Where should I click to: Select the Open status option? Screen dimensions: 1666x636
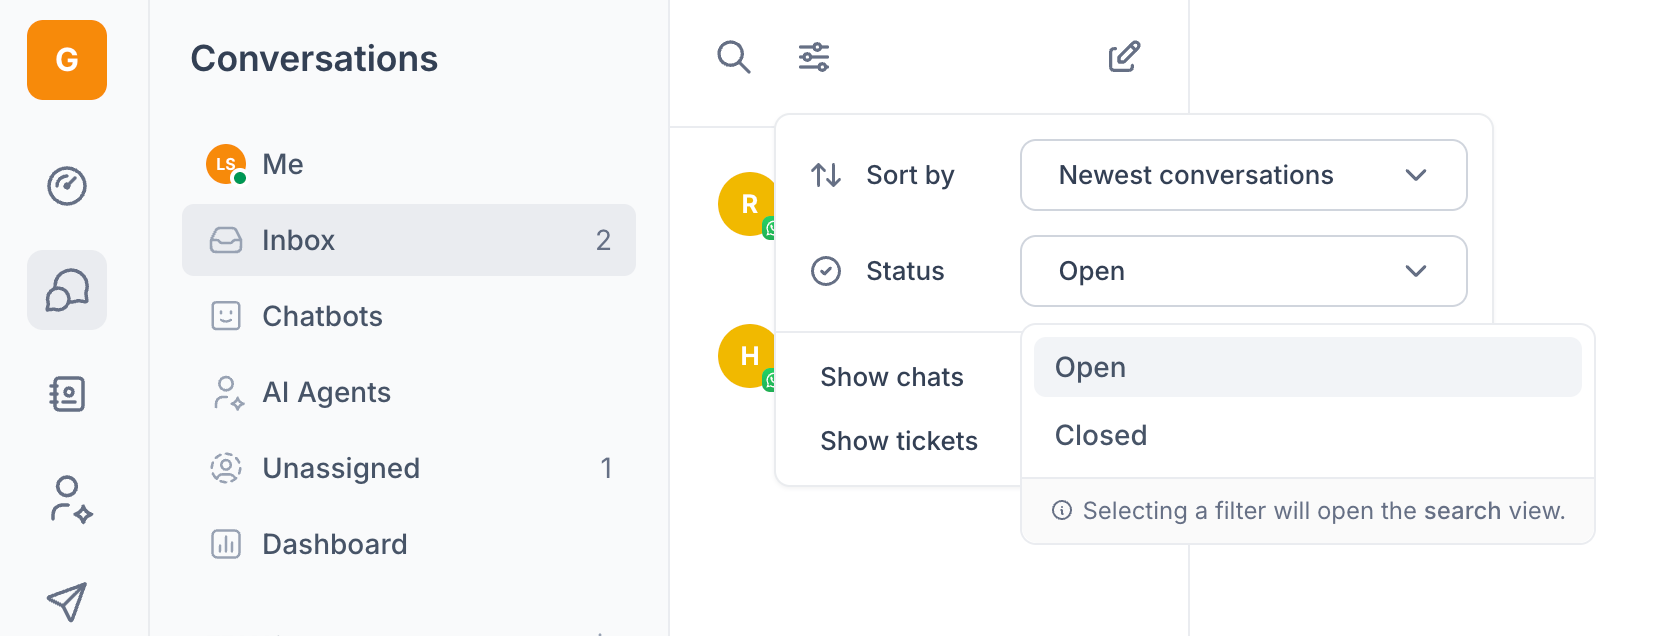pyautogui.click(x=1307, y=367)
